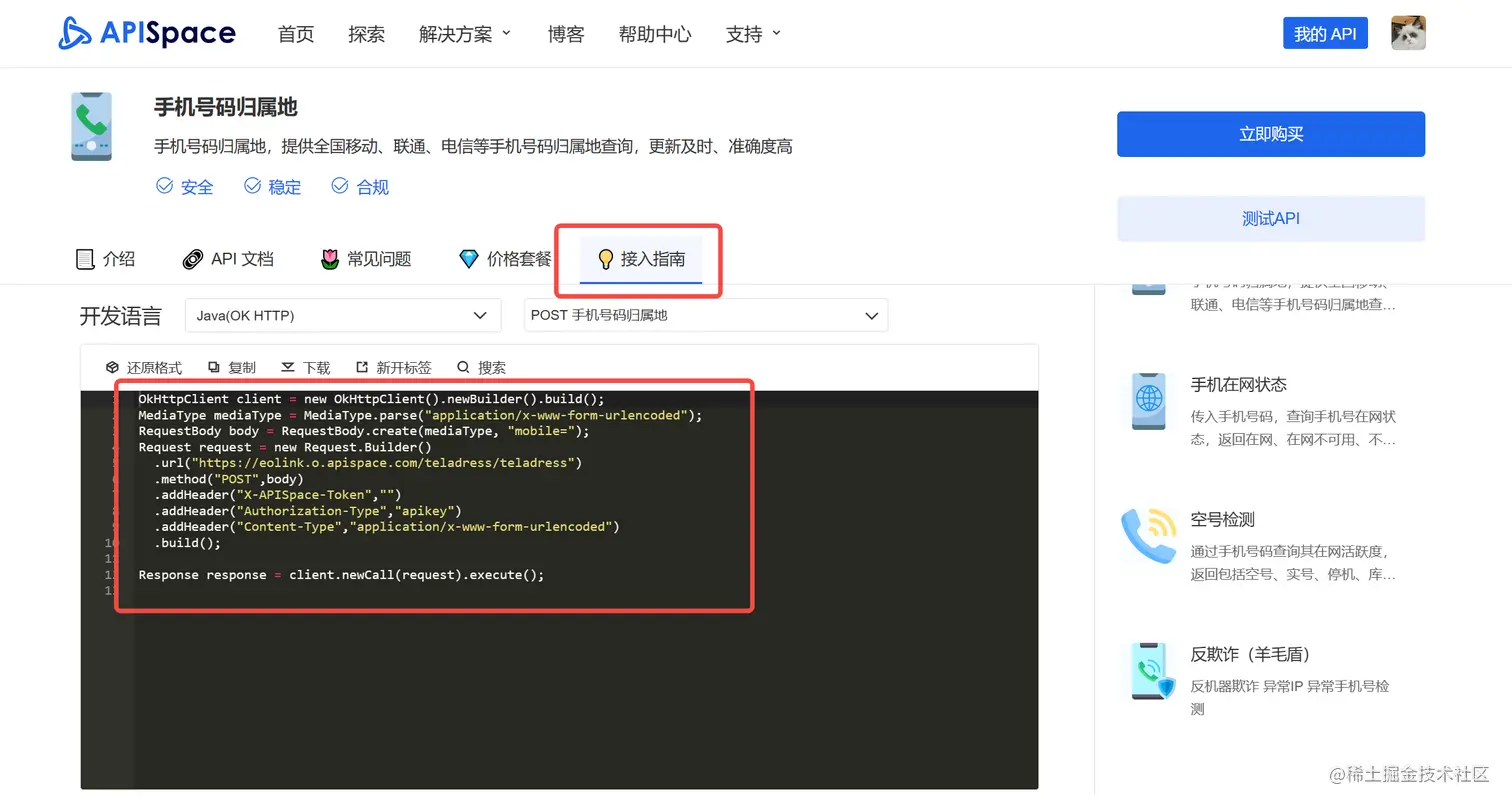Click the 稳定 label text
This screenshot has height=807, width=1512.
point(285,187)
